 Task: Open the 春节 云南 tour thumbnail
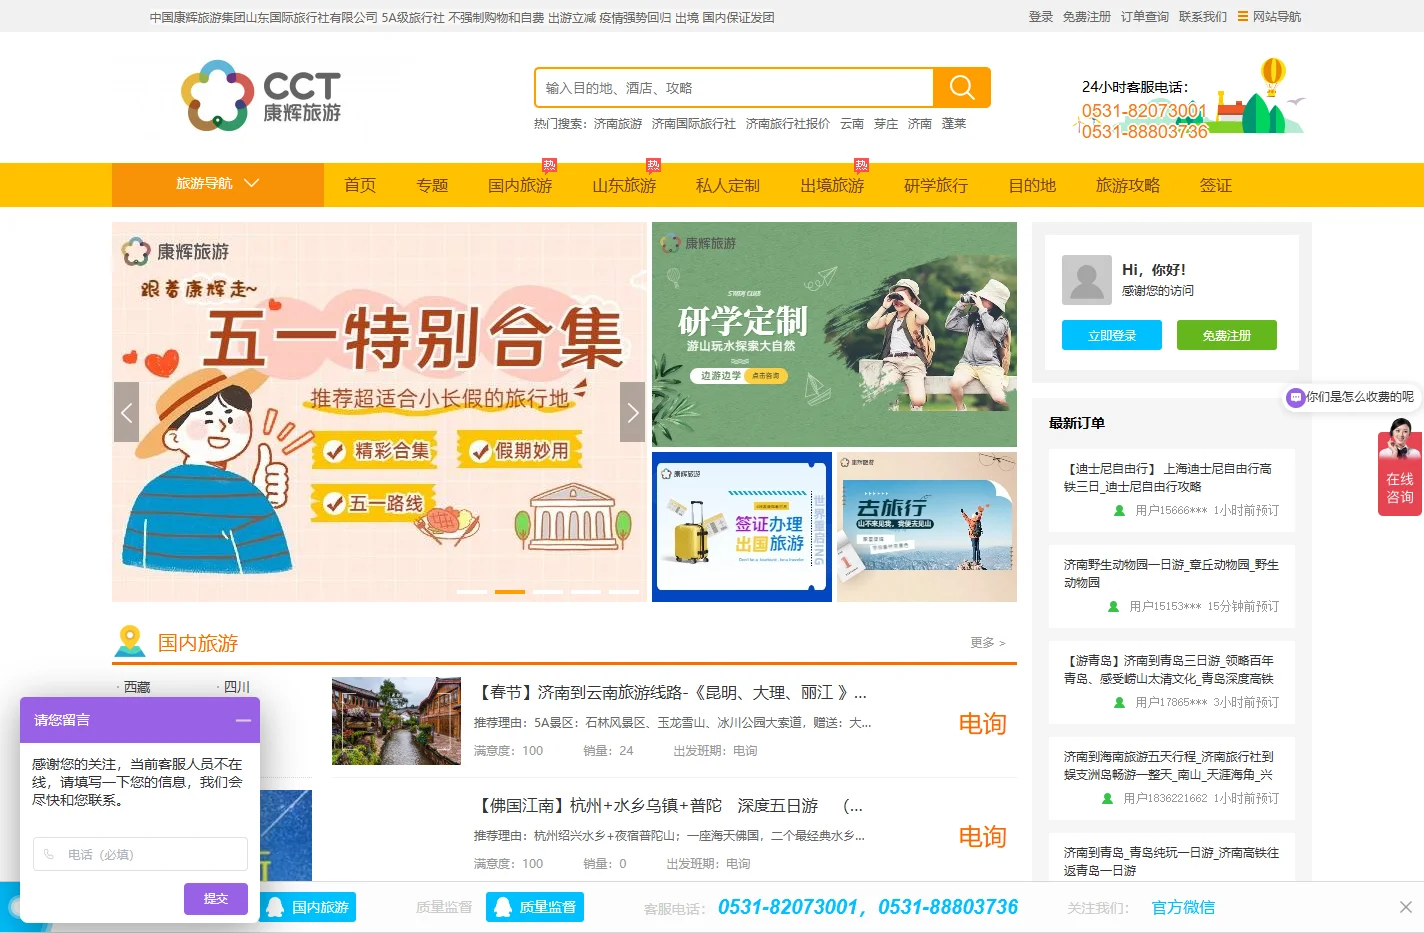[x=396, y=721]
